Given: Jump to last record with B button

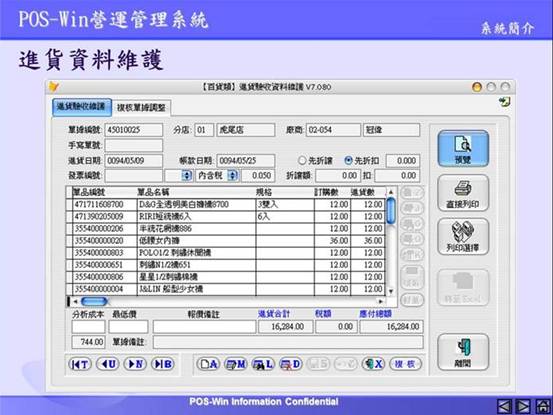Looking at the screenshot, I should click(163, 364).
